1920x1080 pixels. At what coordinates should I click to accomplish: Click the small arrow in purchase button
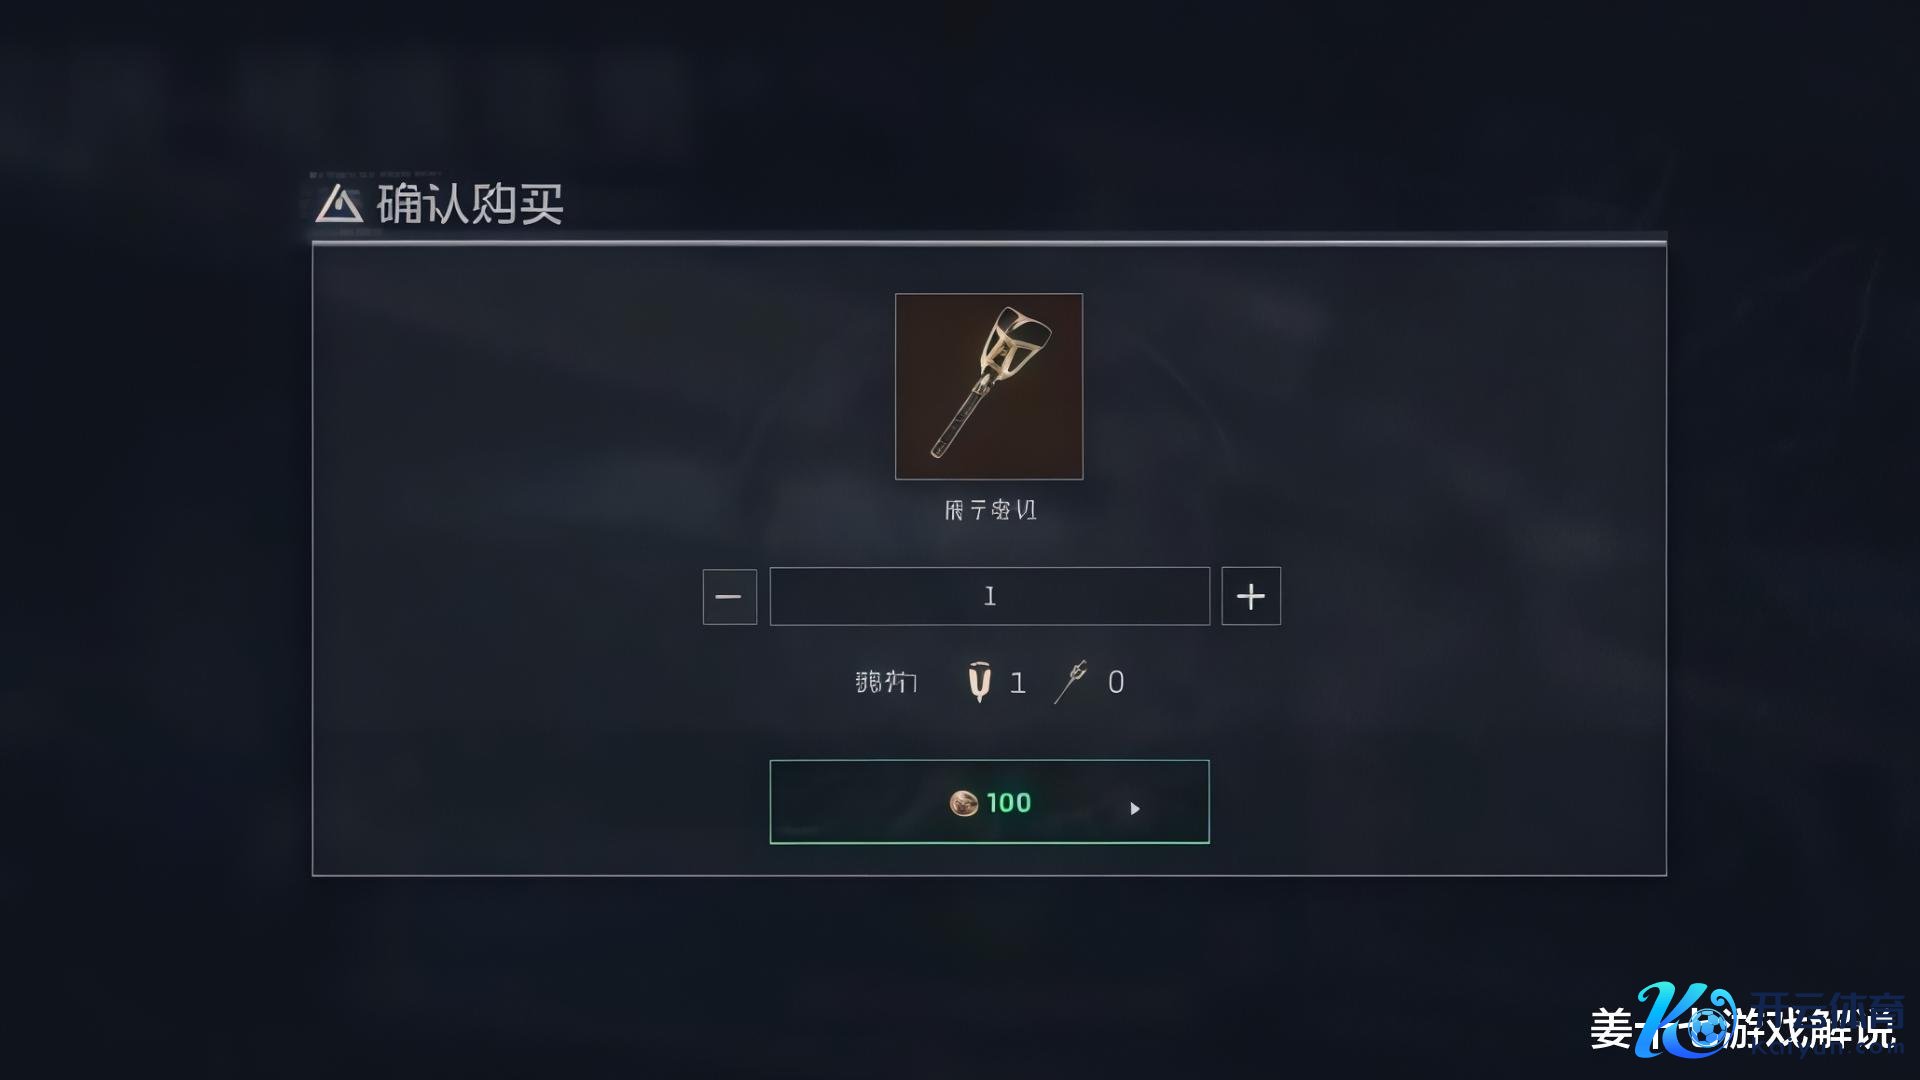point(1134,808)
